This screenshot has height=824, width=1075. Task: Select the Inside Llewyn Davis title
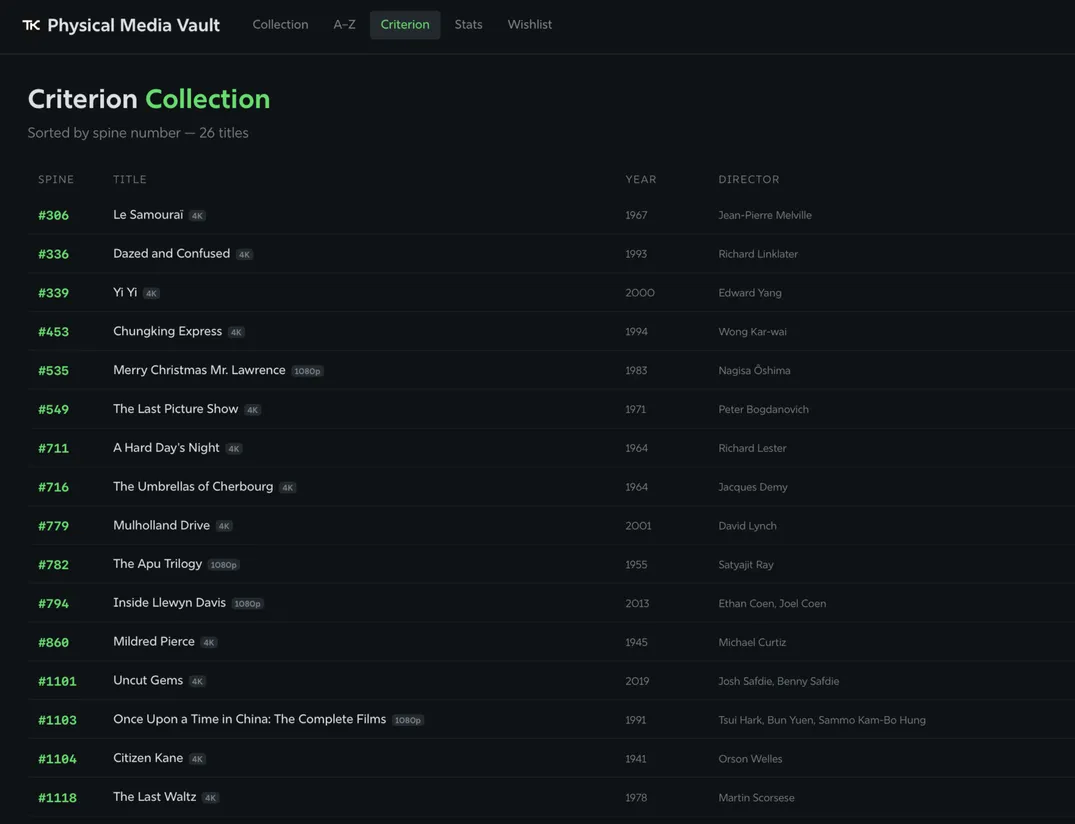pos(169,603)
